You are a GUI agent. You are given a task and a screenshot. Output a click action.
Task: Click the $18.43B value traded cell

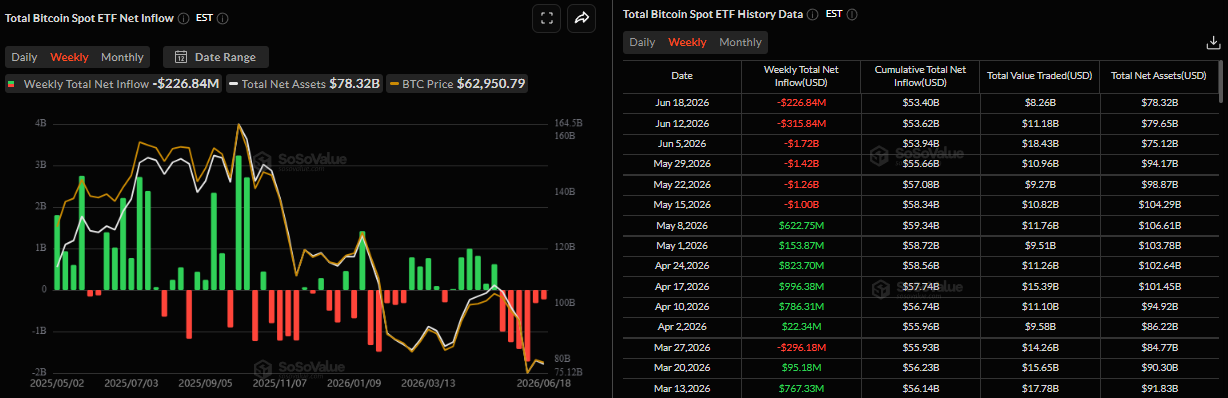tap(1039, 144)
